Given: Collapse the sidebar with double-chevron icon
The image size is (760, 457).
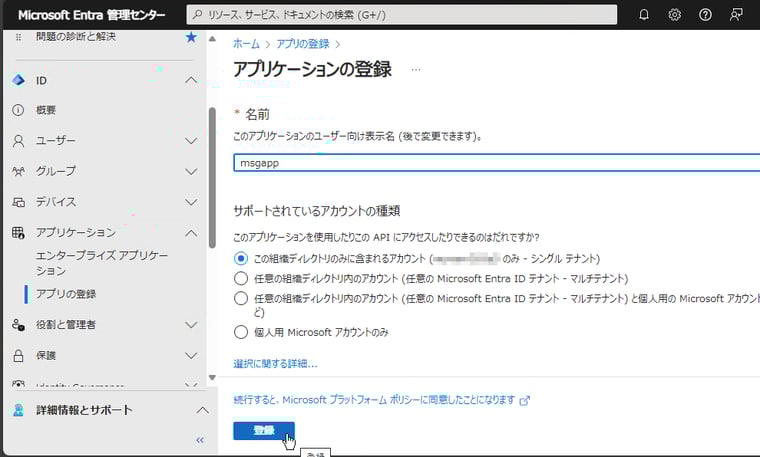Looking at the screenshot, I should point(200,440).
